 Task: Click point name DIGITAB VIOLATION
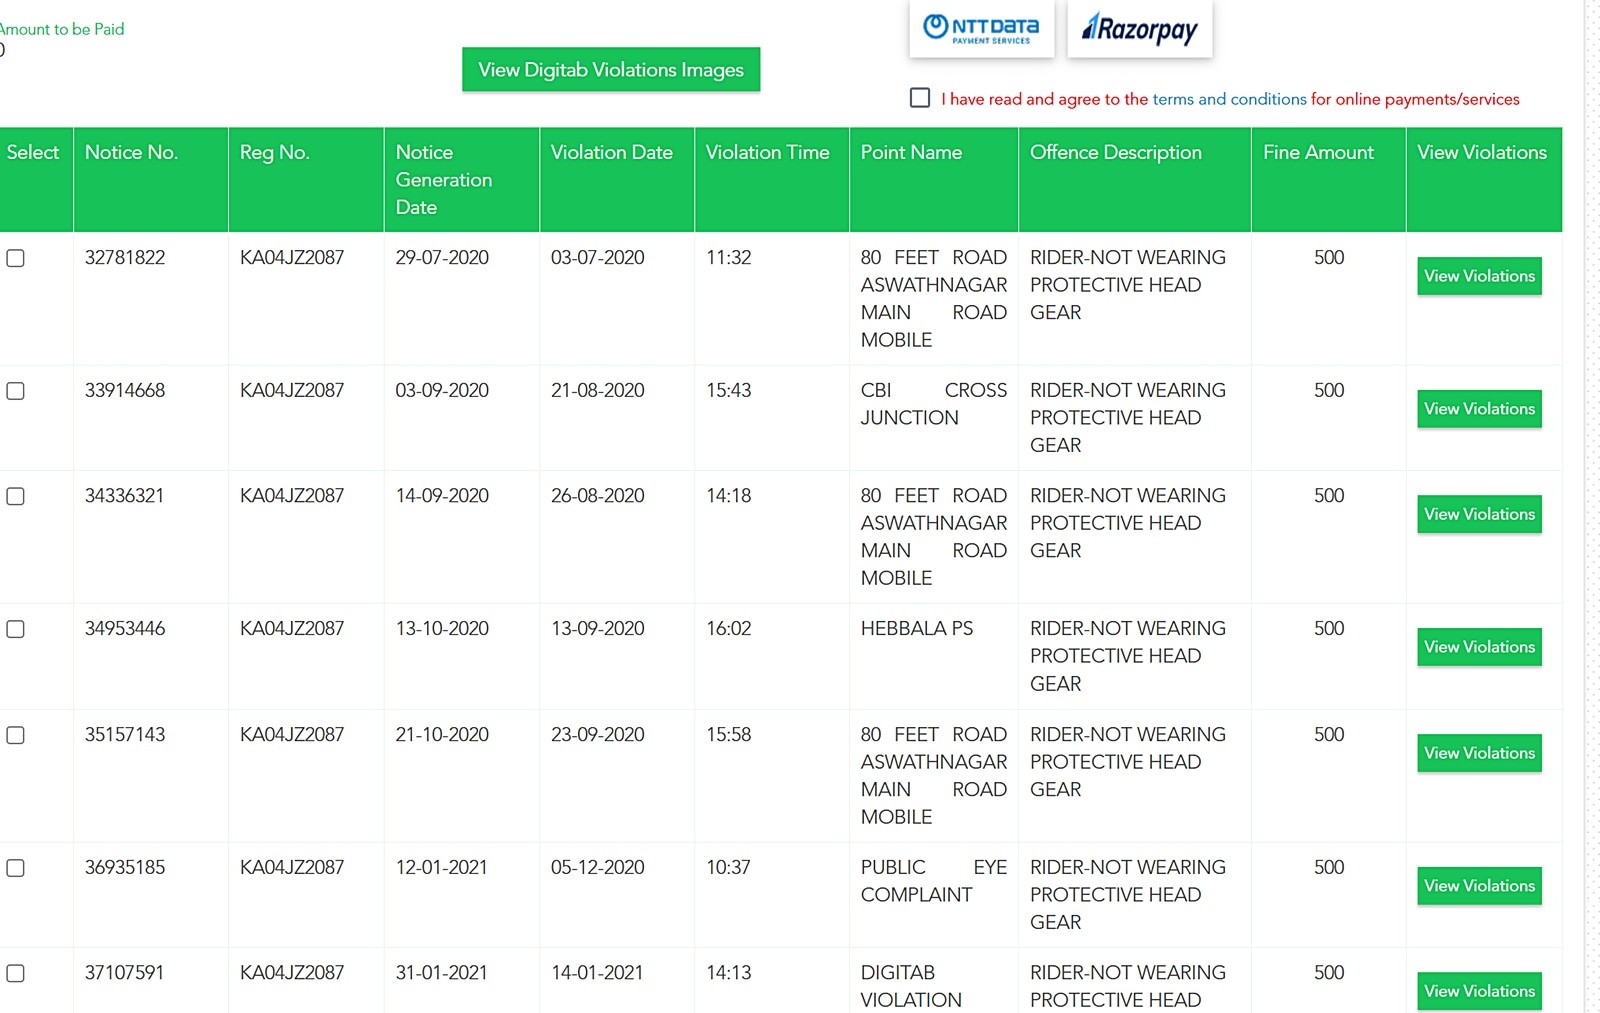click(x=911, y=986)
